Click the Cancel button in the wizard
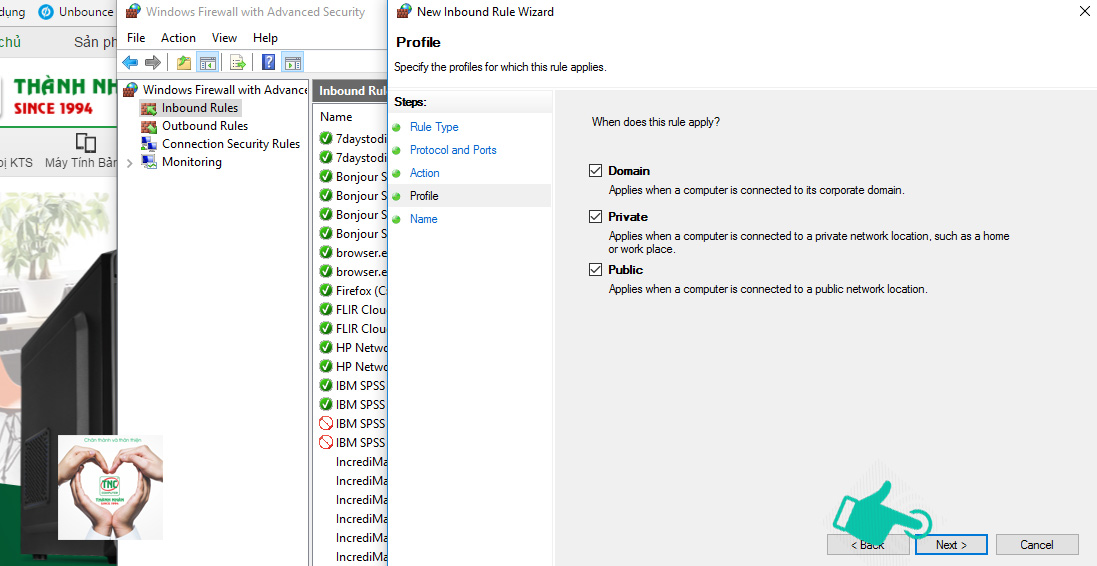Image resolution: width=1097 pixels, height=566 pixels. (x=1037, y=545)
